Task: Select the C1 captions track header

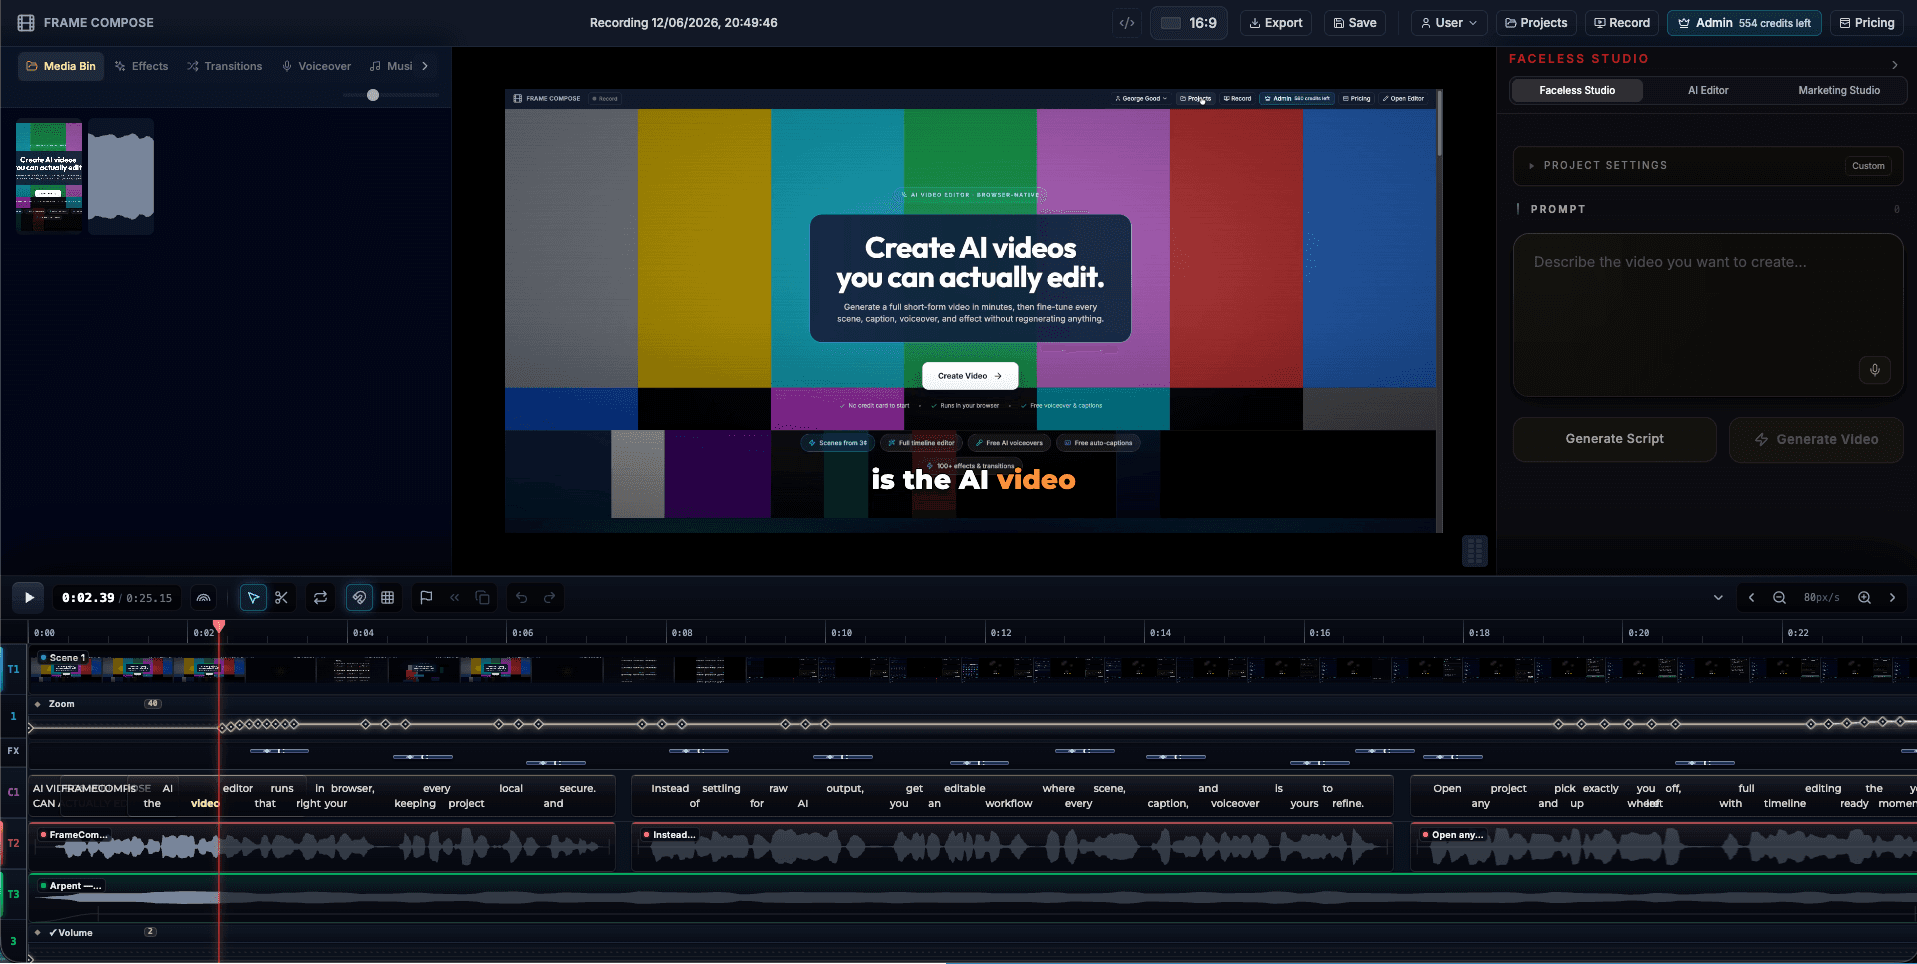Action: [13, 792]
